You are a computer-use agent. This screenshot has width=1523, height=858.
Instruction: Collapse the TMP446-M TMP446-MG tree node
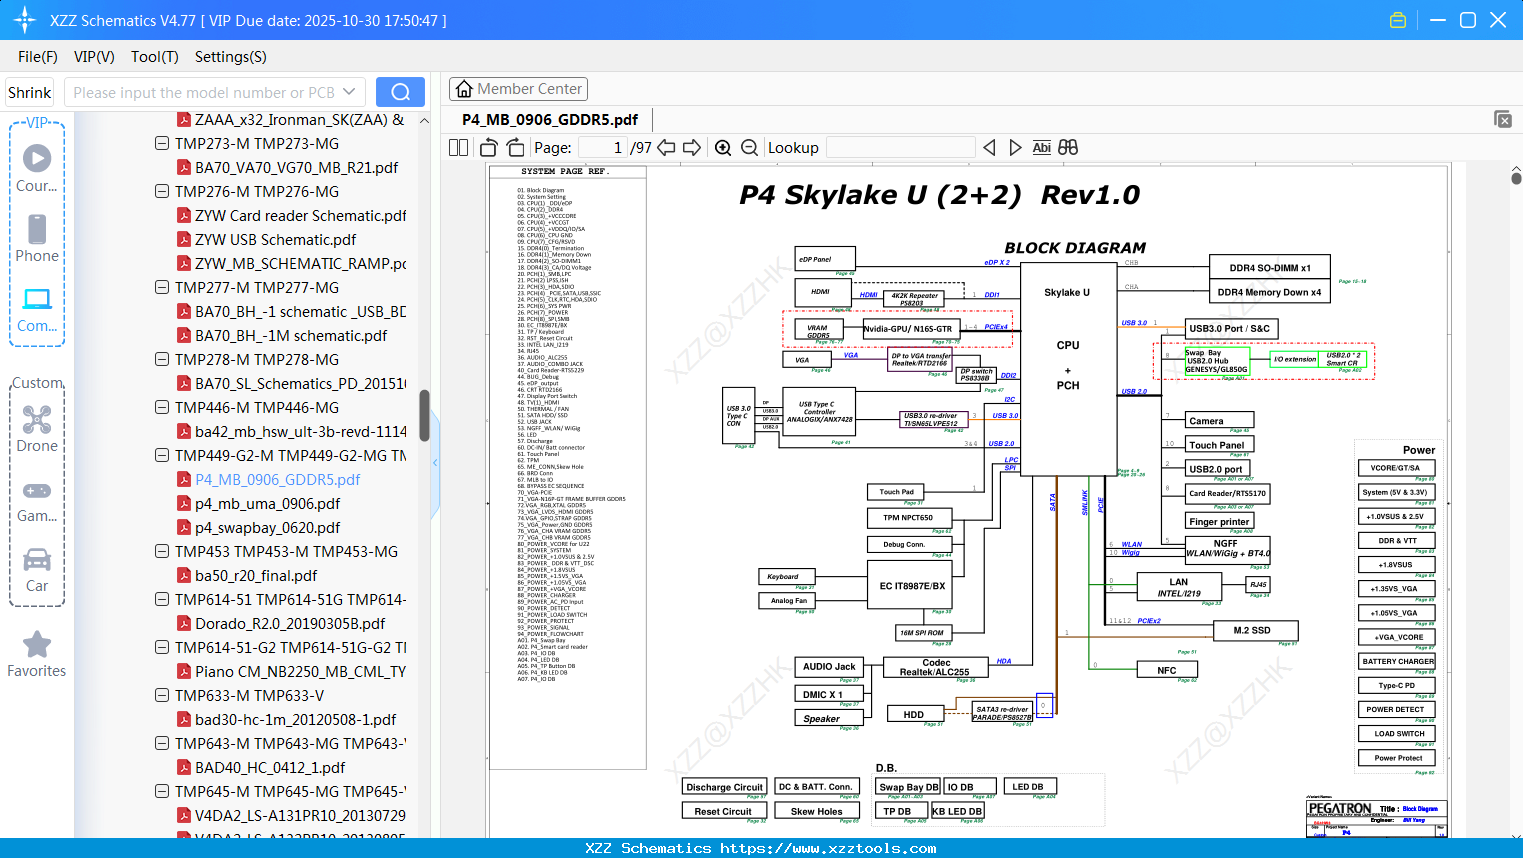coord(162,407)
